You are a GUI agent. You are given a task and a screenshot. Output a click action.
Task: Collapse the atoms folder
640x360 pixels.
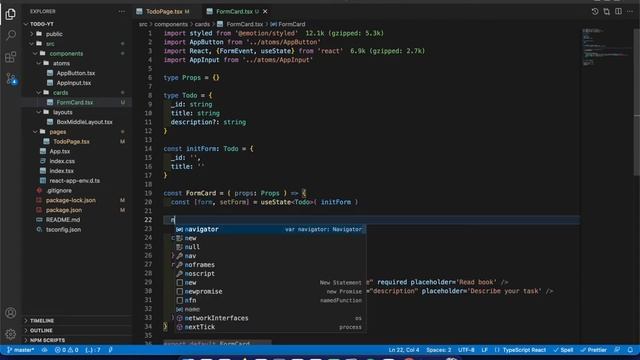(61, 63)
